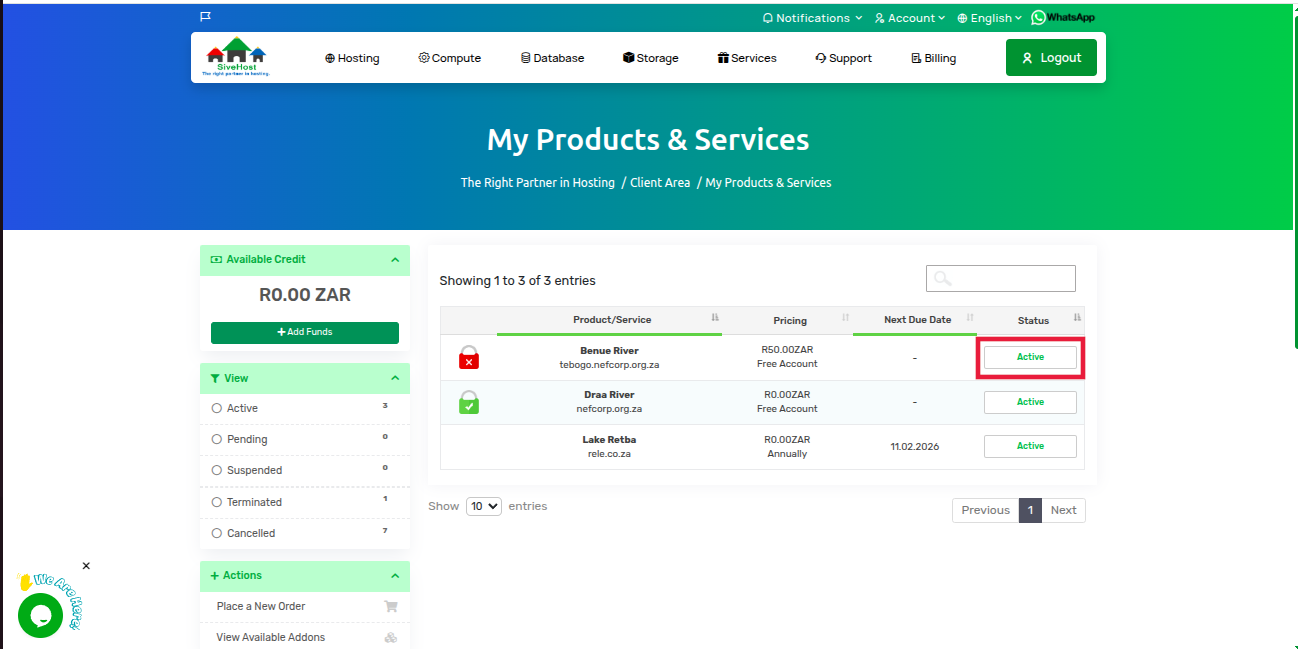Select the Pending filter radio
The height and width of the screenshot is (649, 1298).
click(x=217, y=439)
